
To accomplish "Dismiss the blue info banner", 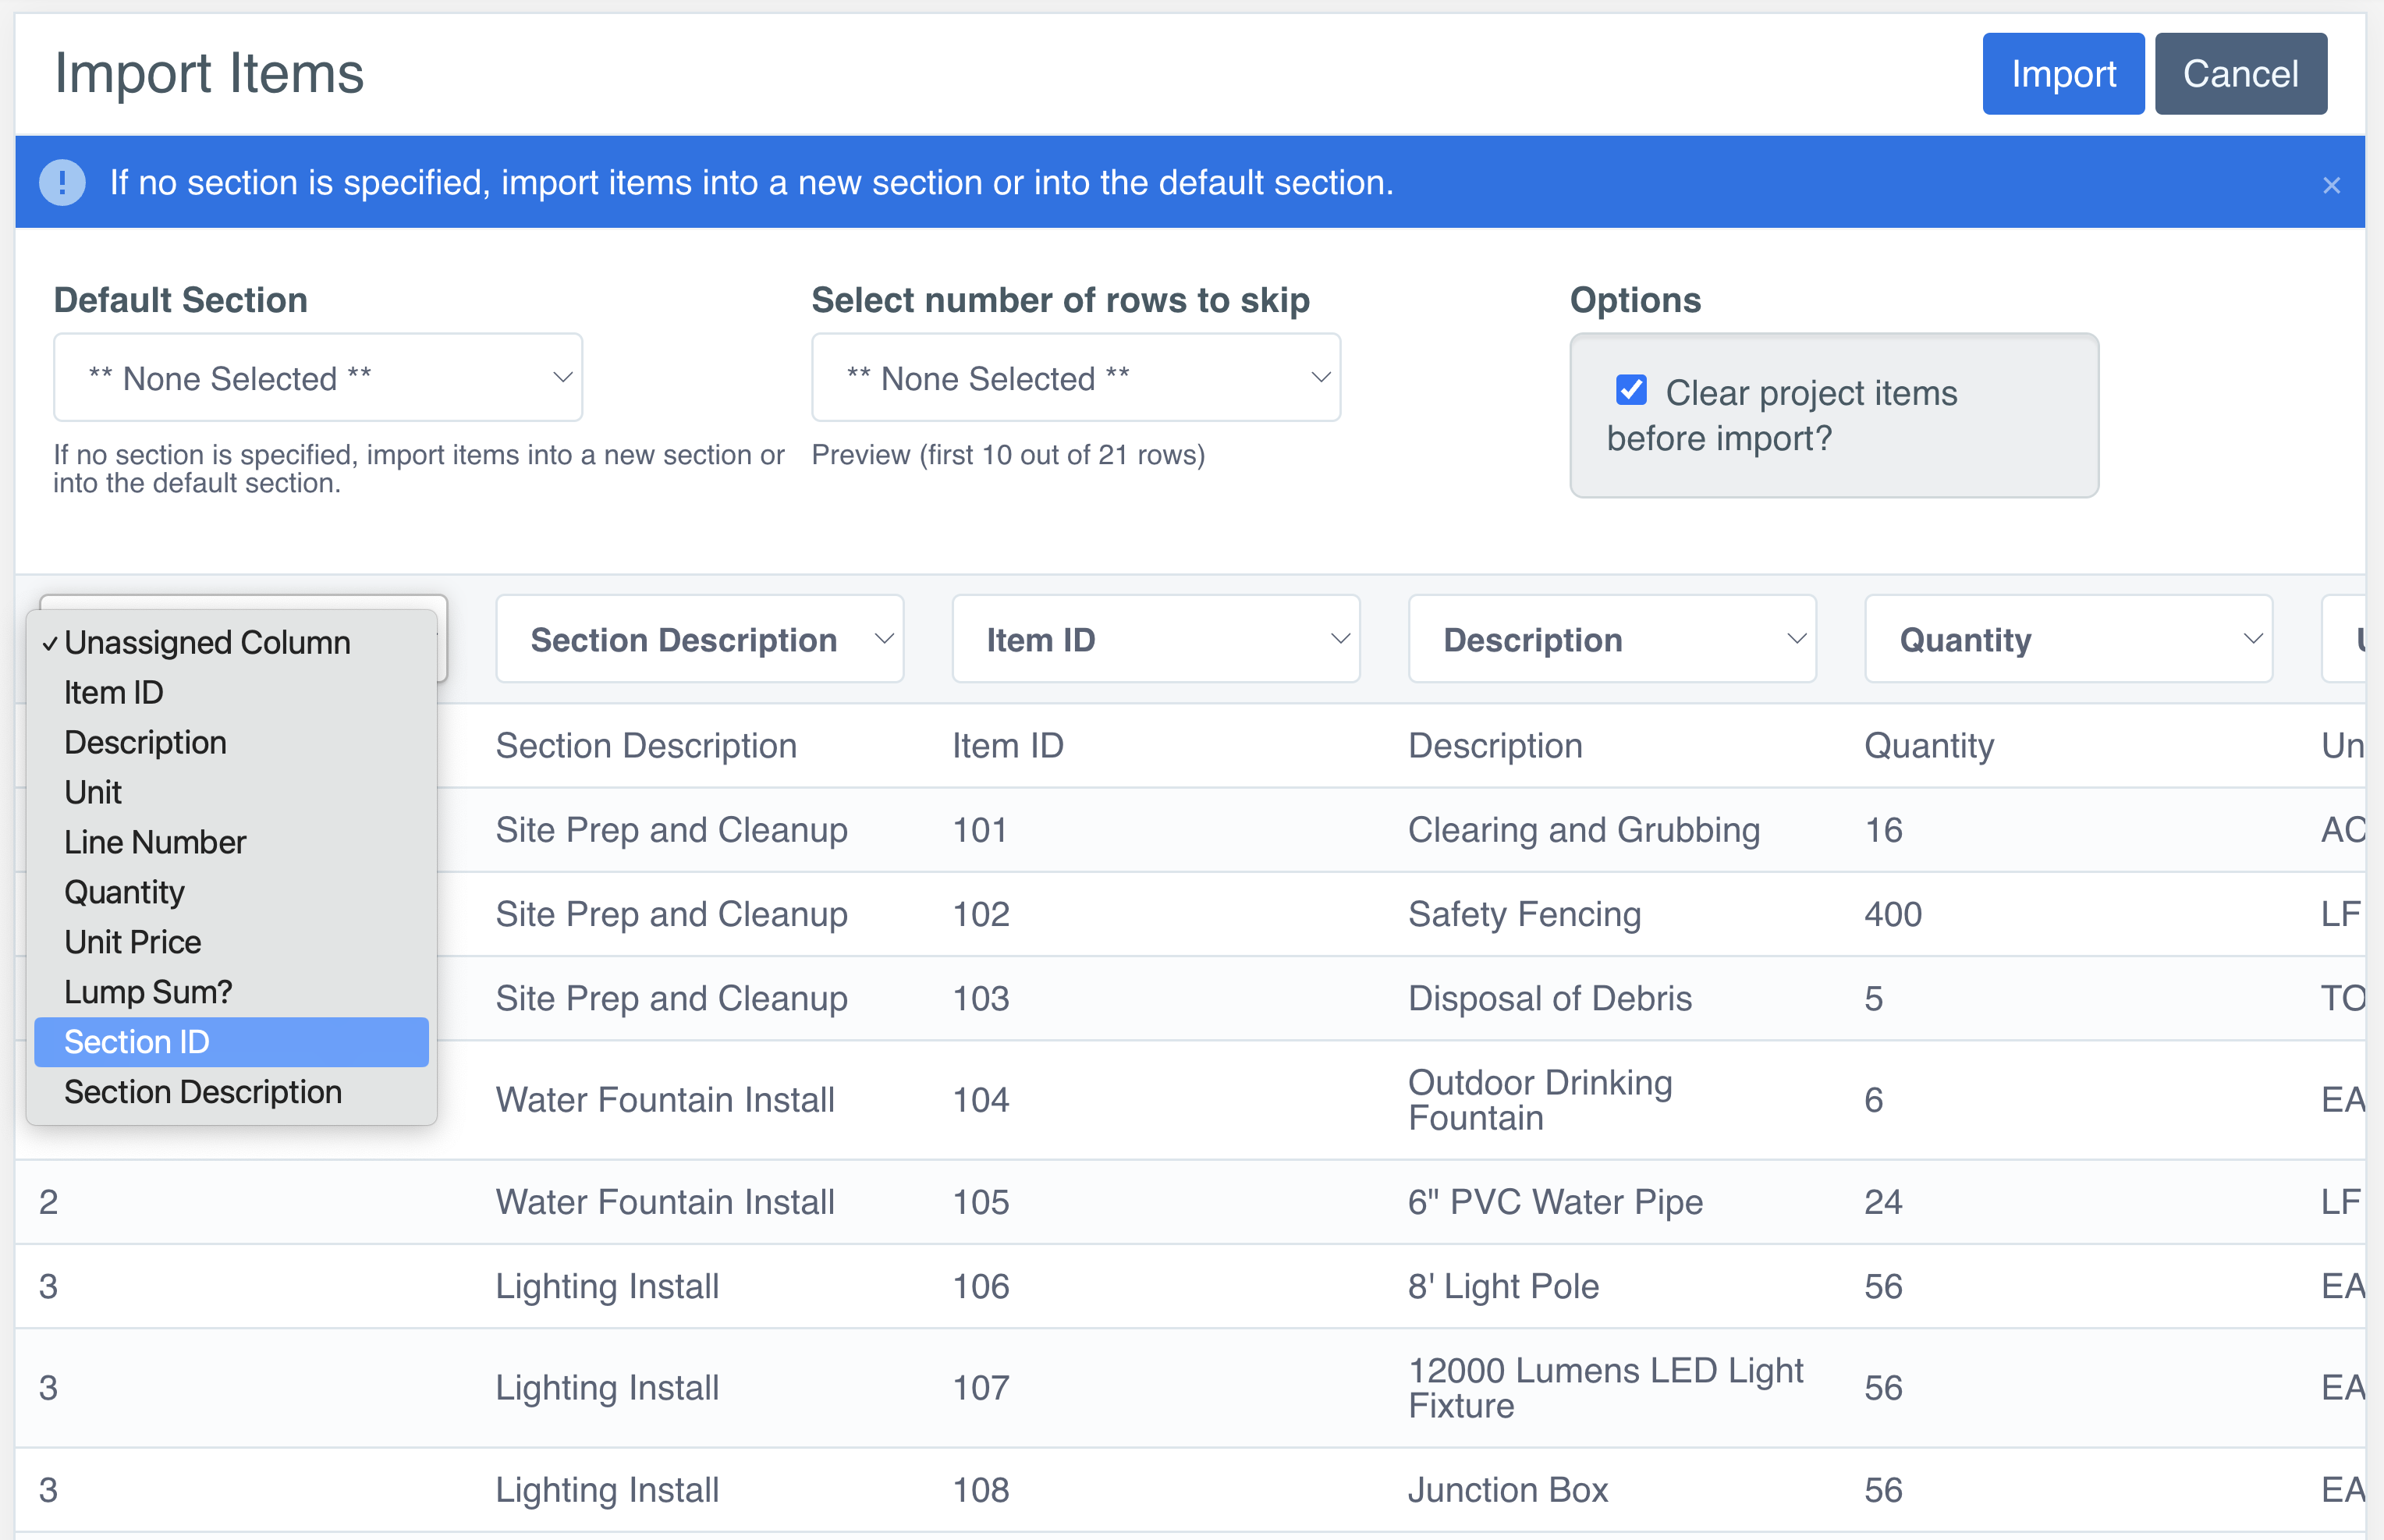I will [2330, 185].
